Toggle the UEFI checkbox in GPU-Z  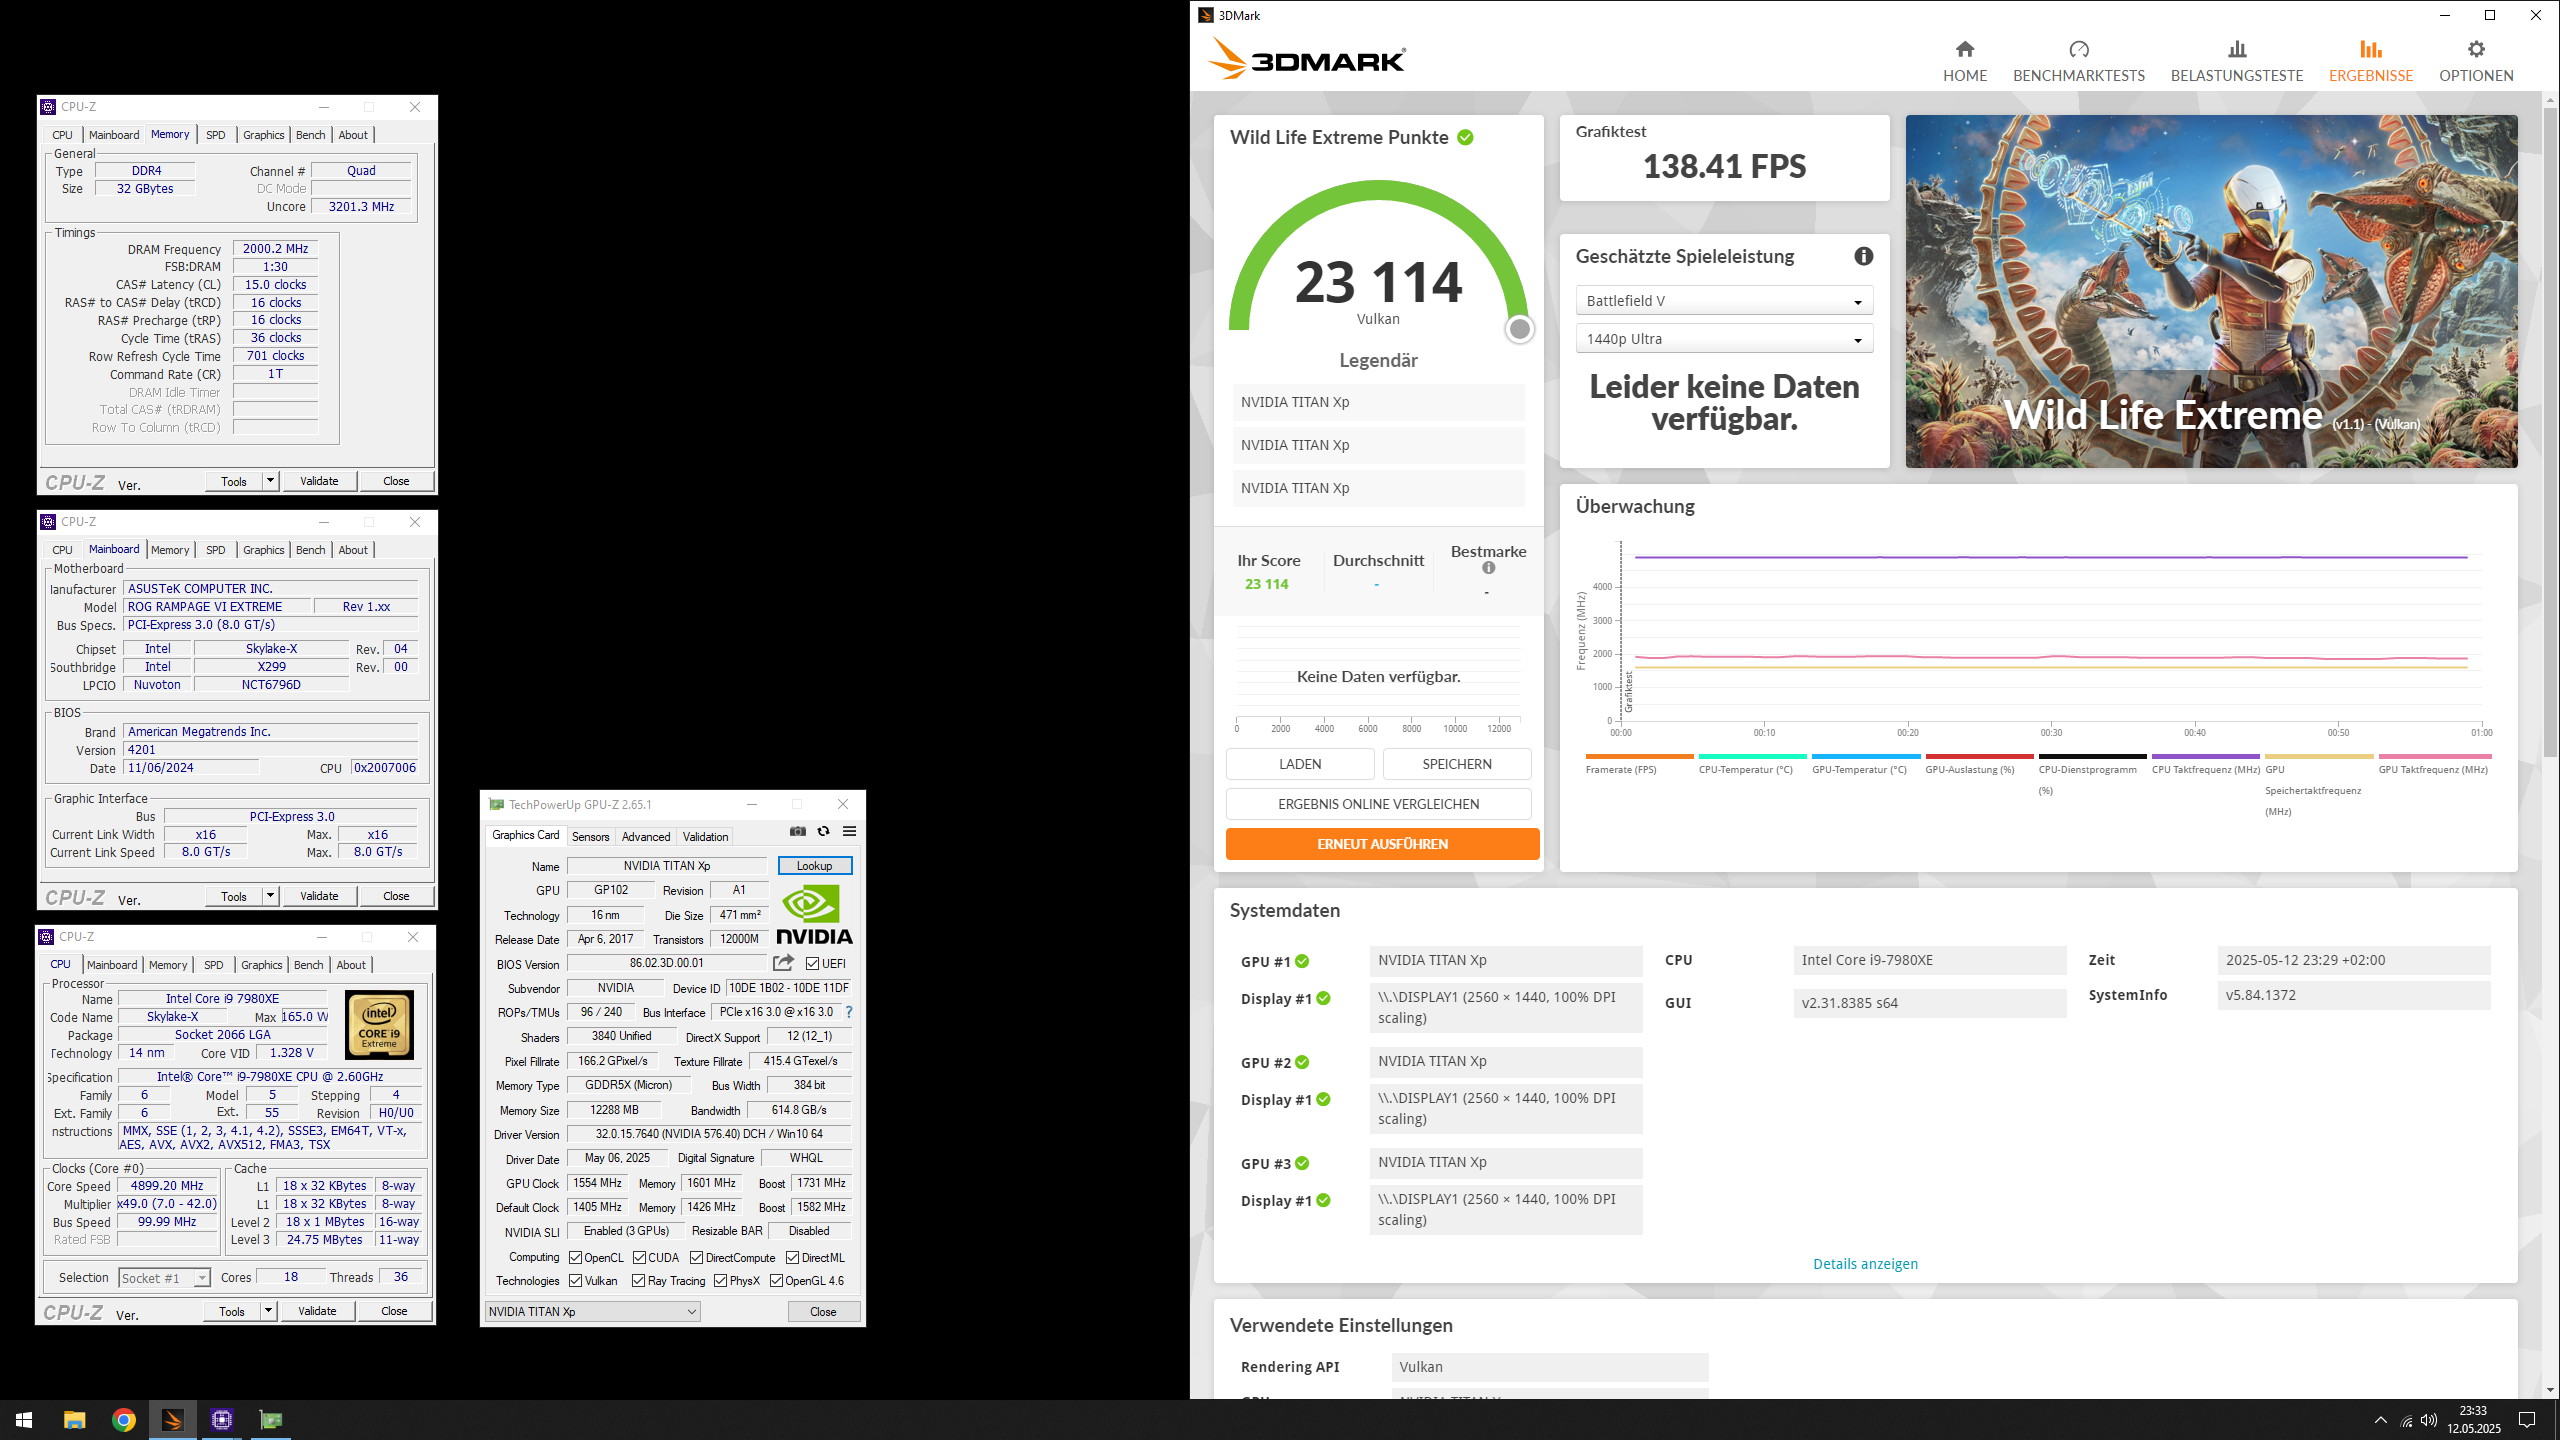812,964
